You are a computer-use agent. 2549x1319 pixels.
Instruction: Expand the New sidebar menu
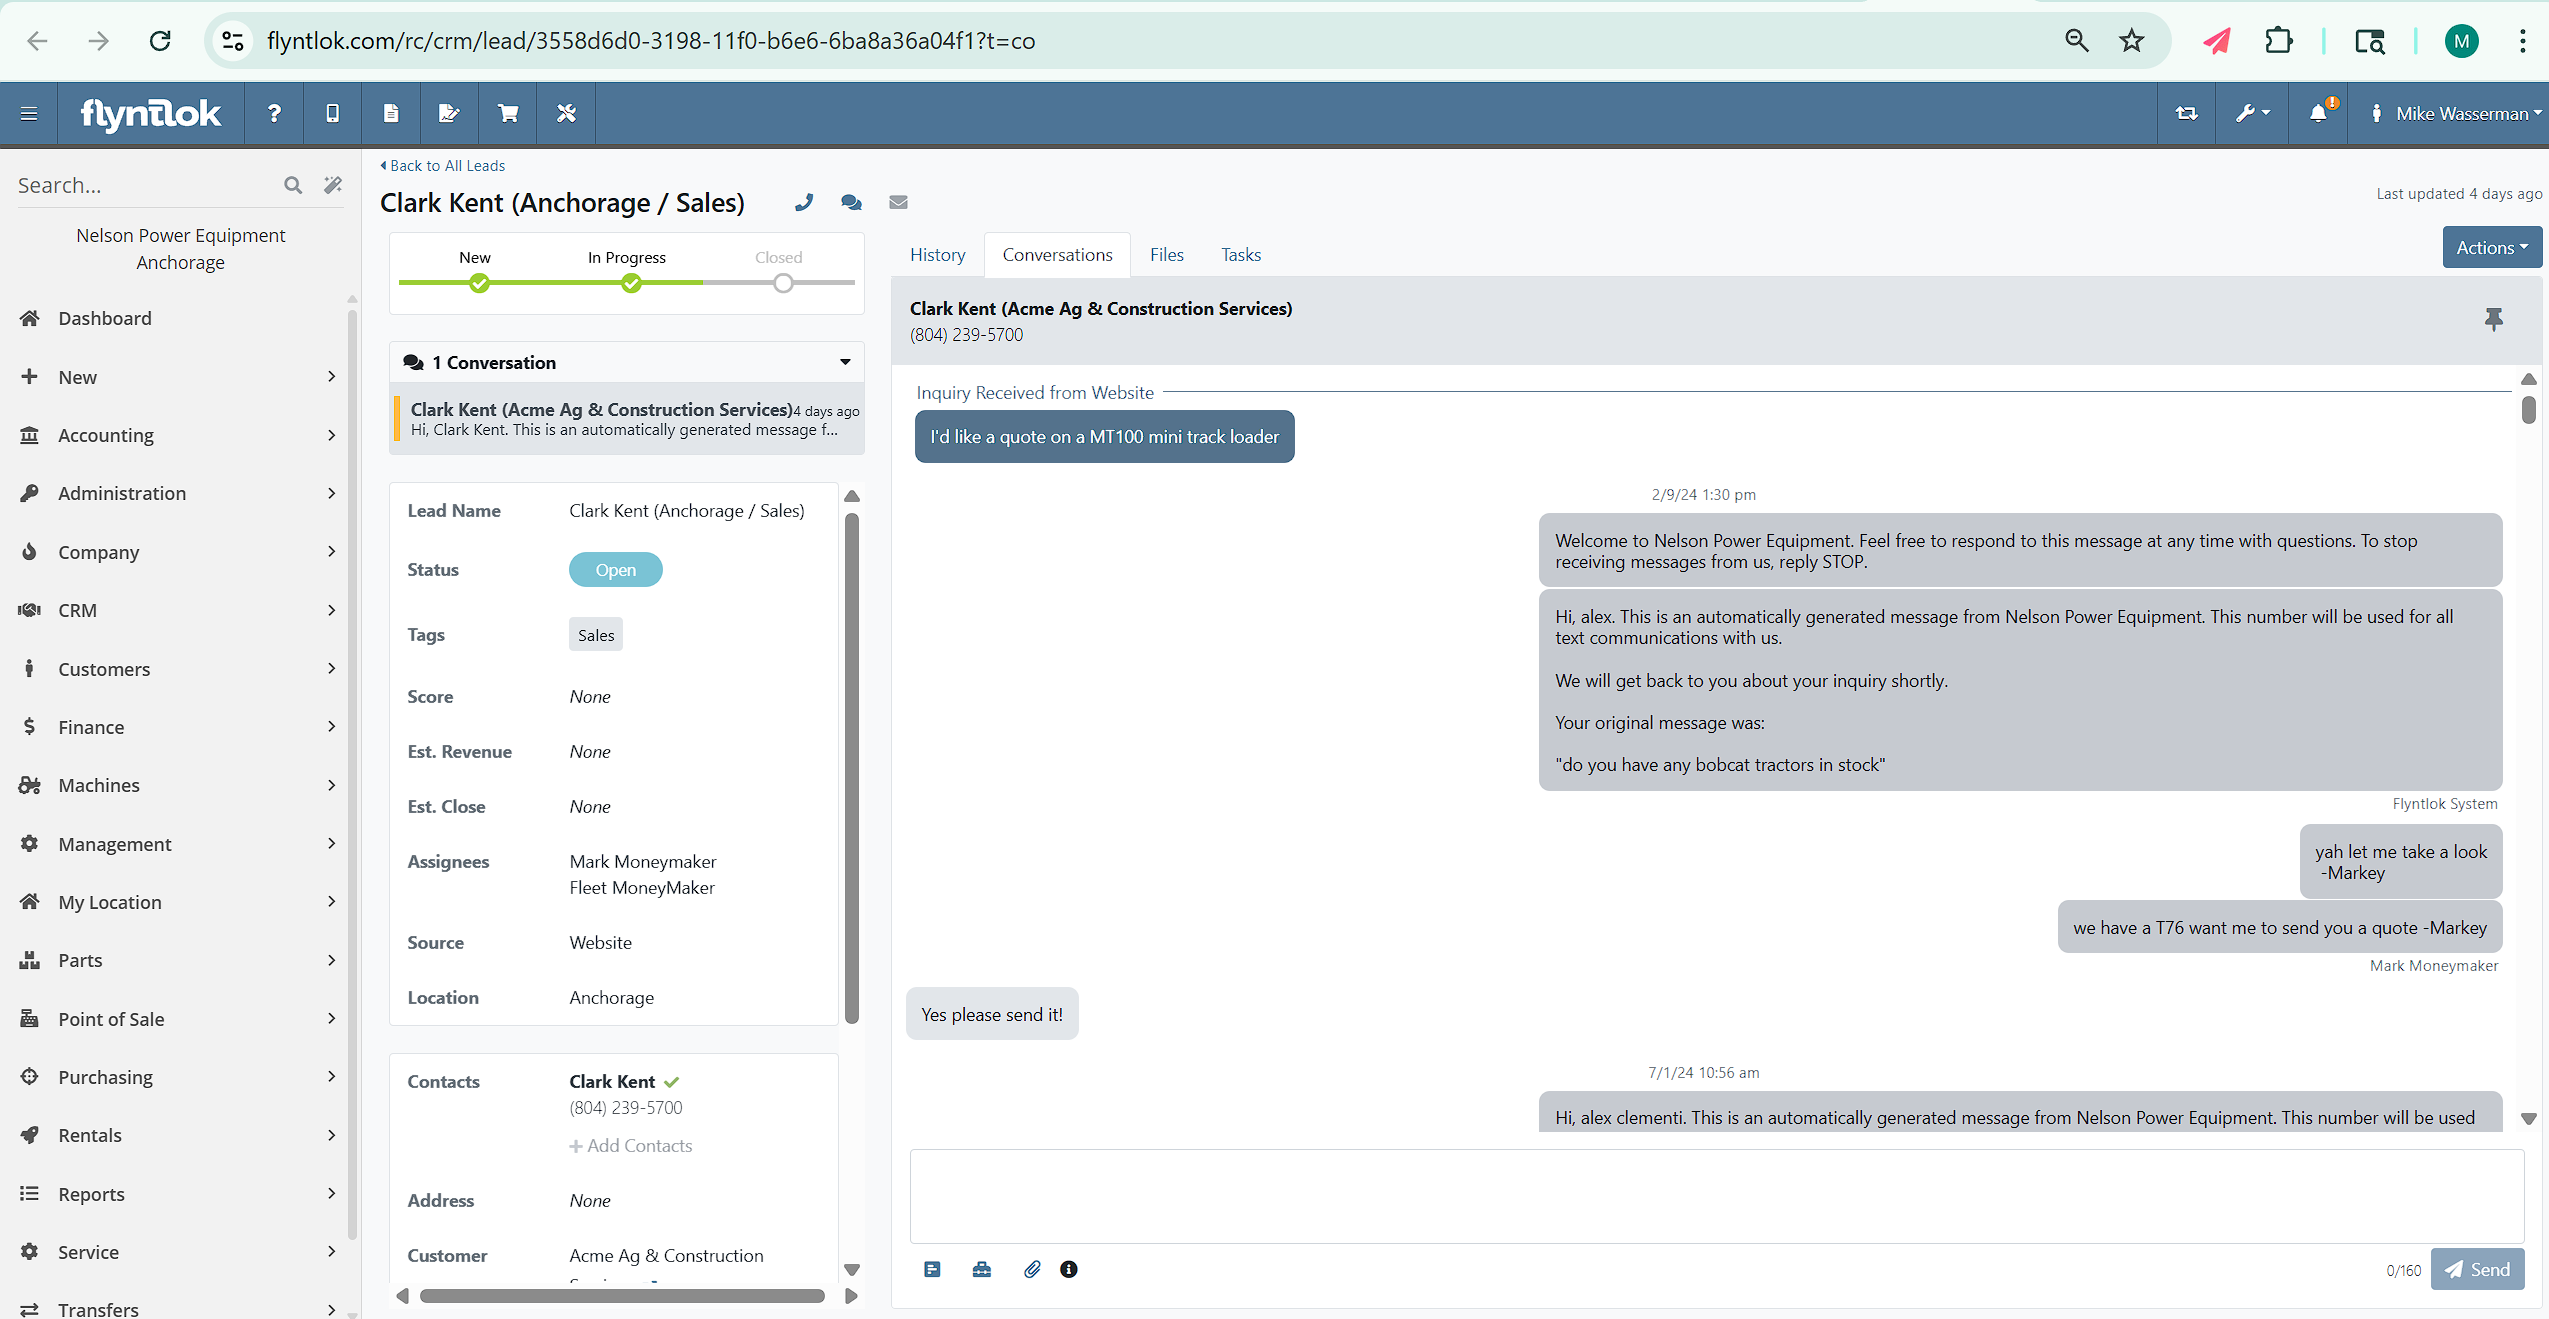coord(180,377)
